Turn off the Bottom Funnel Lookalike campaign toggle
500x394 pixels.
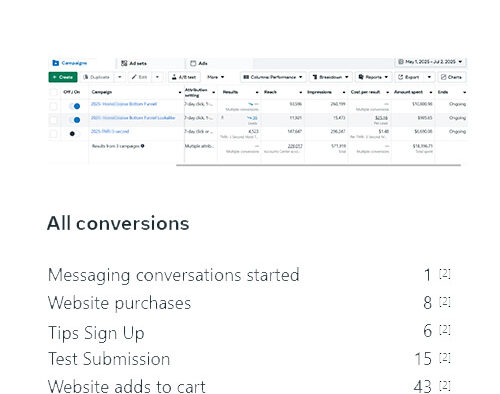point(75,120)
